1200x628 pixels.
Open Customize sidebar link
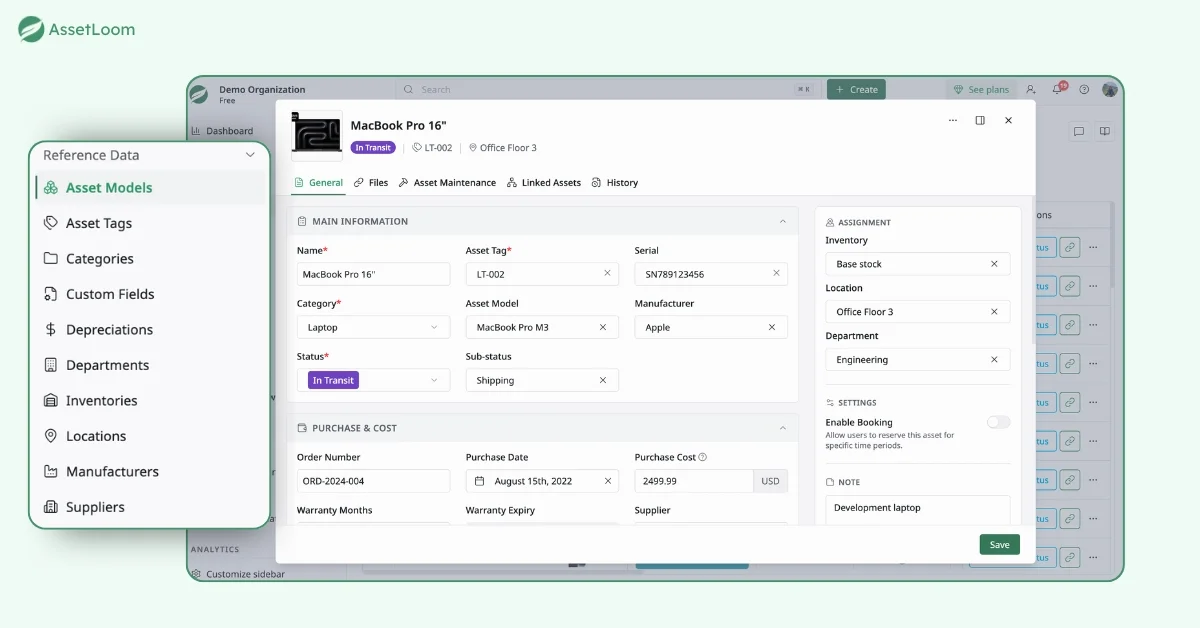point(238,574)
